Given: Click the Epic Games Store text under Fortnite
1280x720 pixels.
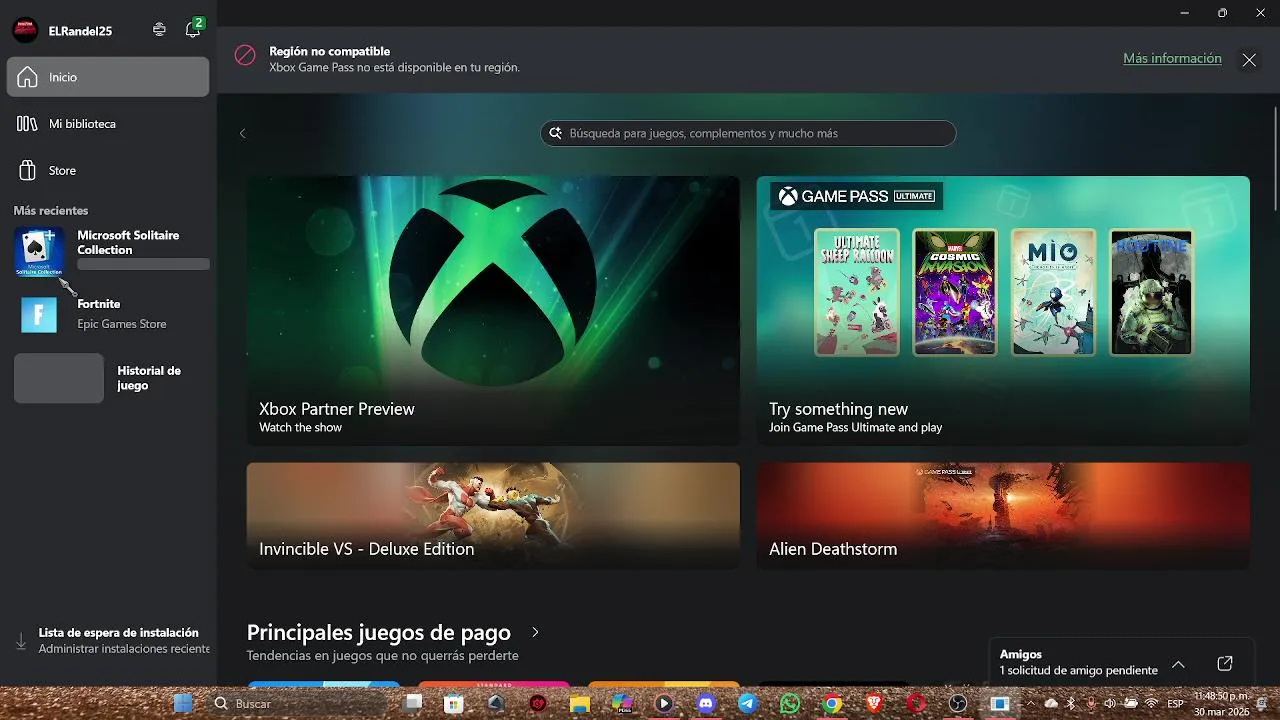Looking at the screenshot, I should [x=122, y=324].
